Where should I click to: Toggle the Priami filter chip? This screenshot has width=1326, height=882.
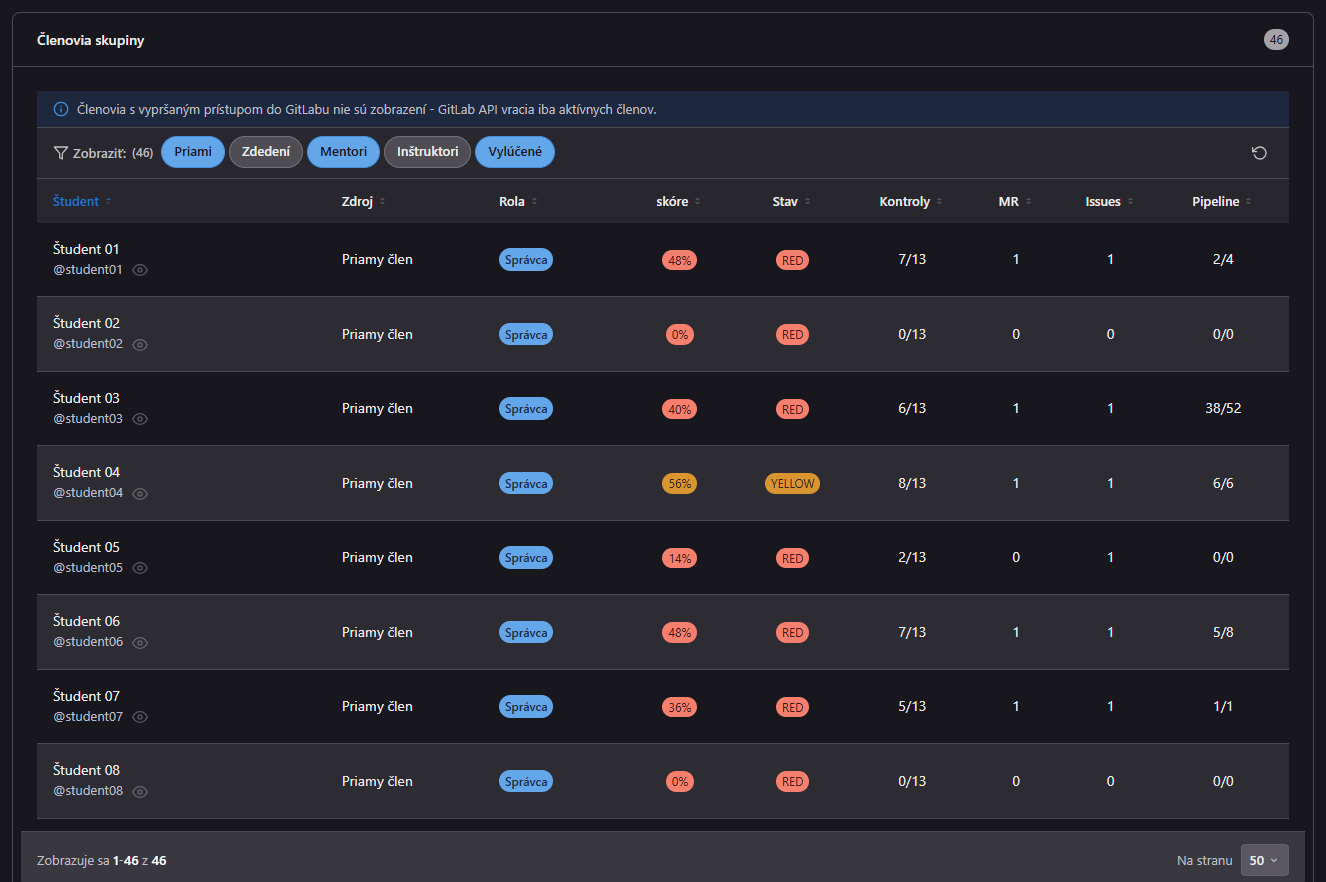tap(193, 152)
